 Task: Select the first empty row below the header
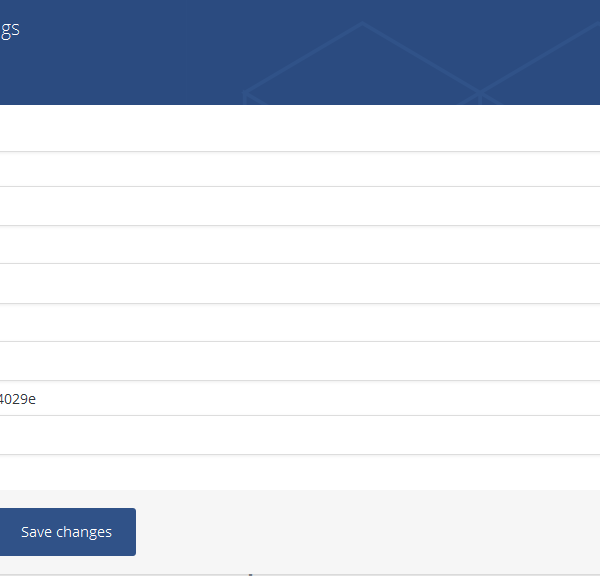pyautogui.click(x=300, y=129)
